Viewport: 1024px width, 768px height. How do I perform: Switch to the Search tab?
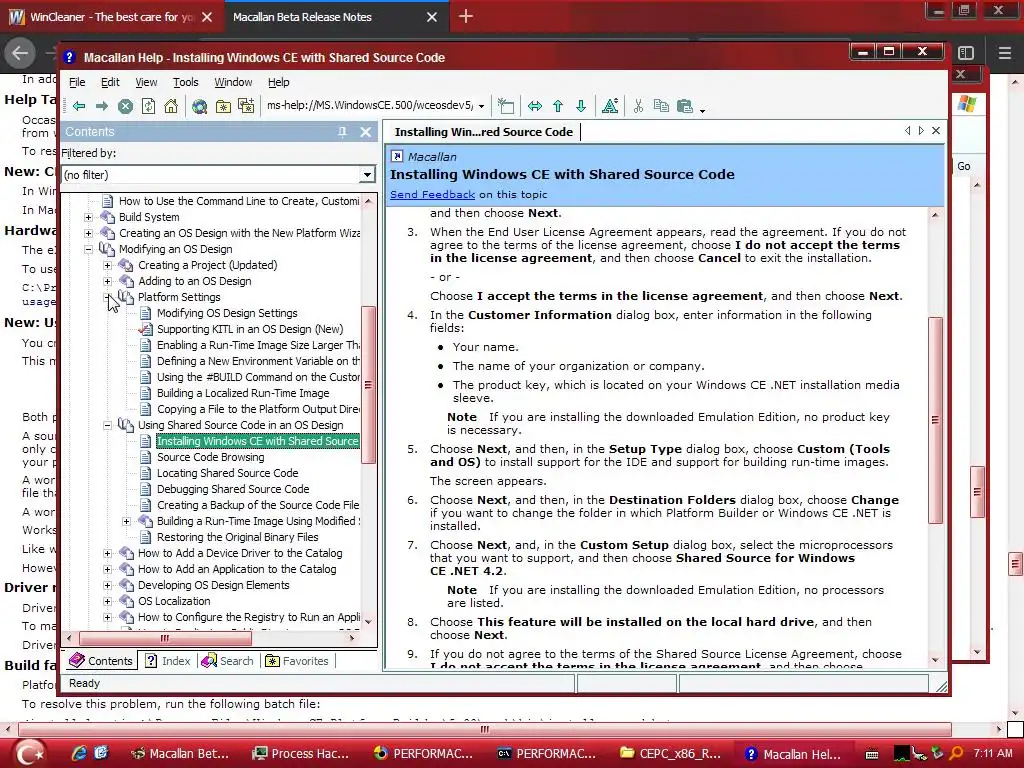pyautogui.click(x=228, y=661)
